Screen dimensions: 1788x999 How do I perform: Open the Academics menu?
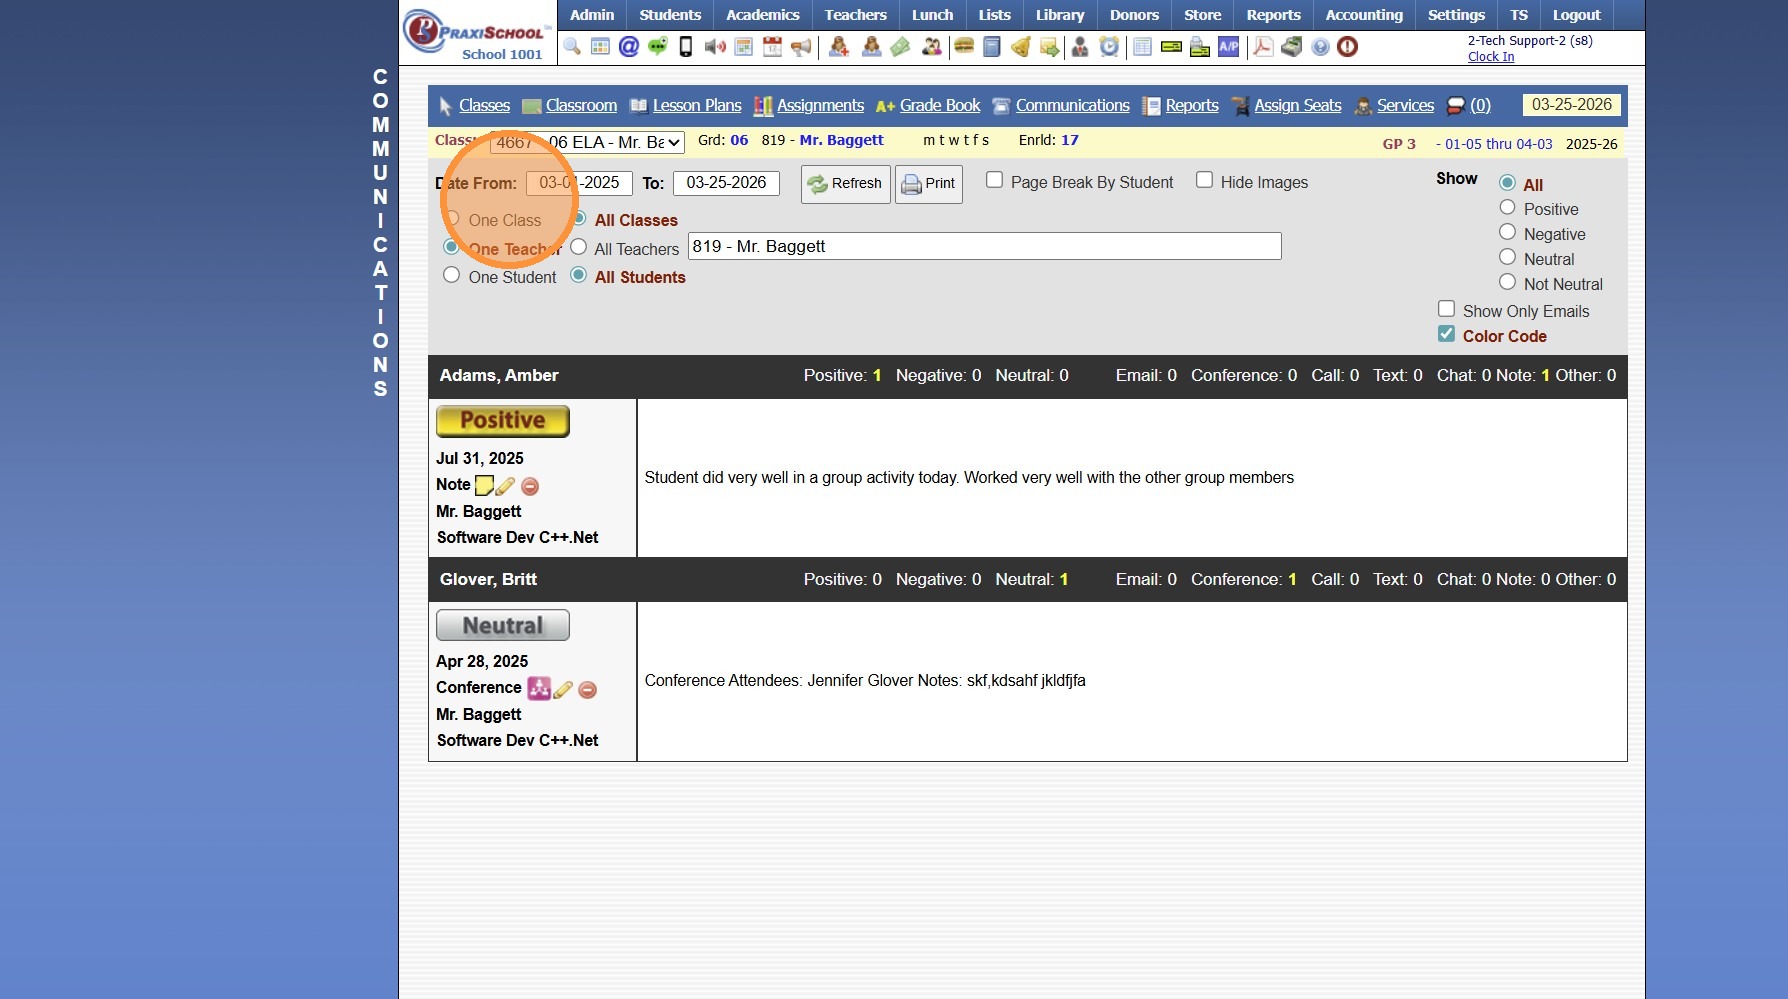click(x=763, y=15)
